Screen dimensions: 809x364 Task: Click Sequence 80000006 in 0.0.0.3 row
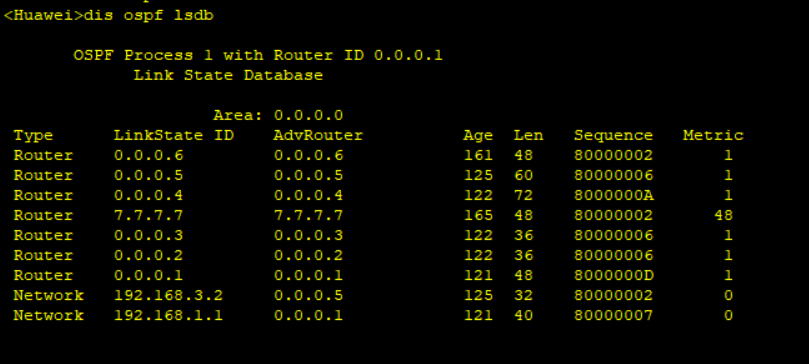(x=614, y=236)
